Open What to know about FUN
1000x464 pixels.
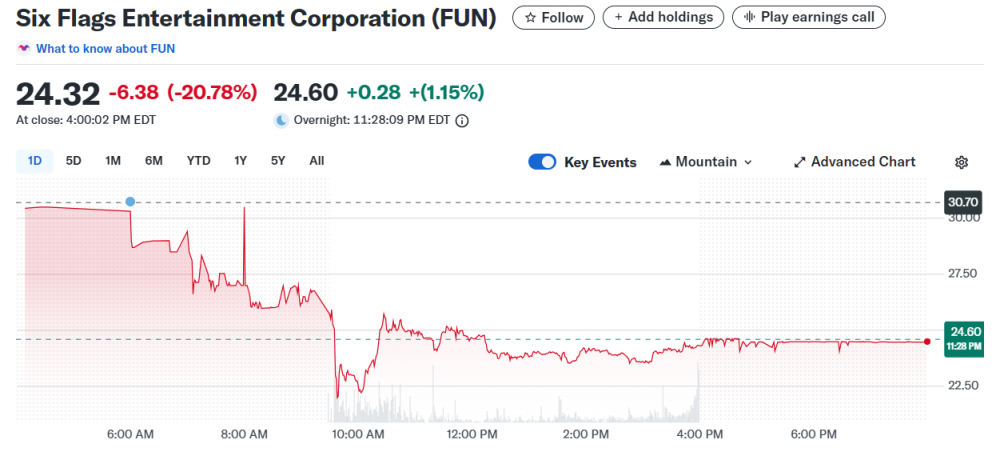click(x=106, y=48)
